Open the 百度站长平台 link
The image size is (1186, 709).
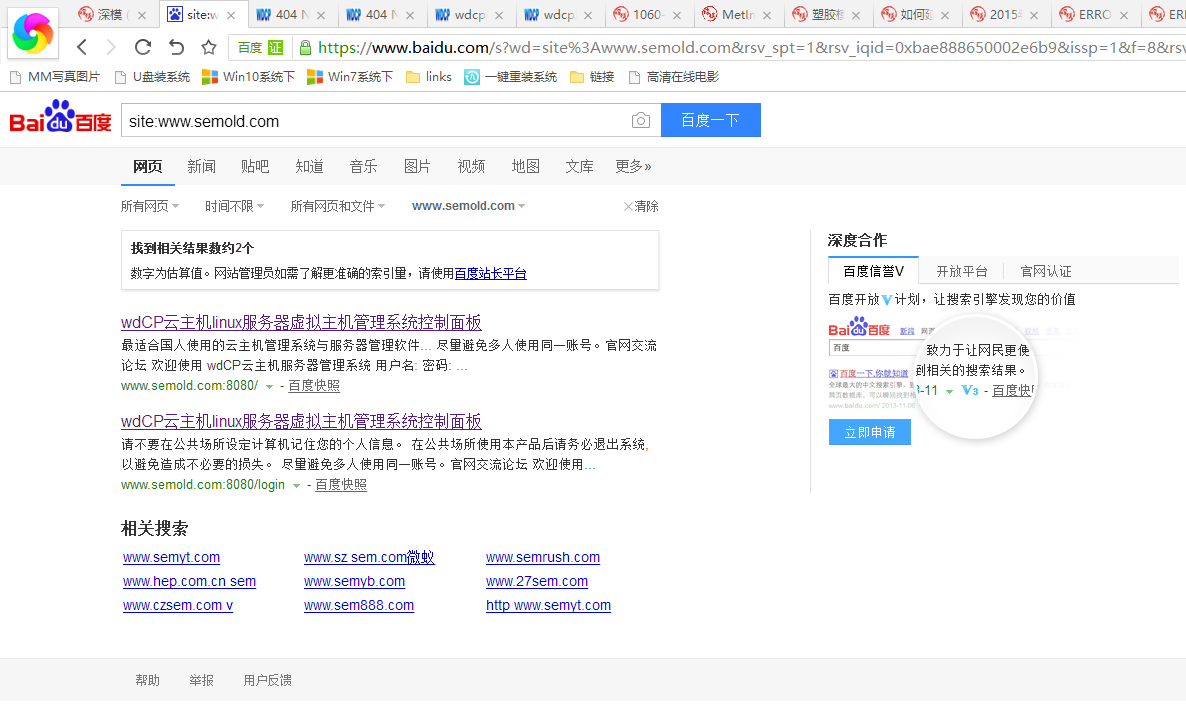point(490,273)
